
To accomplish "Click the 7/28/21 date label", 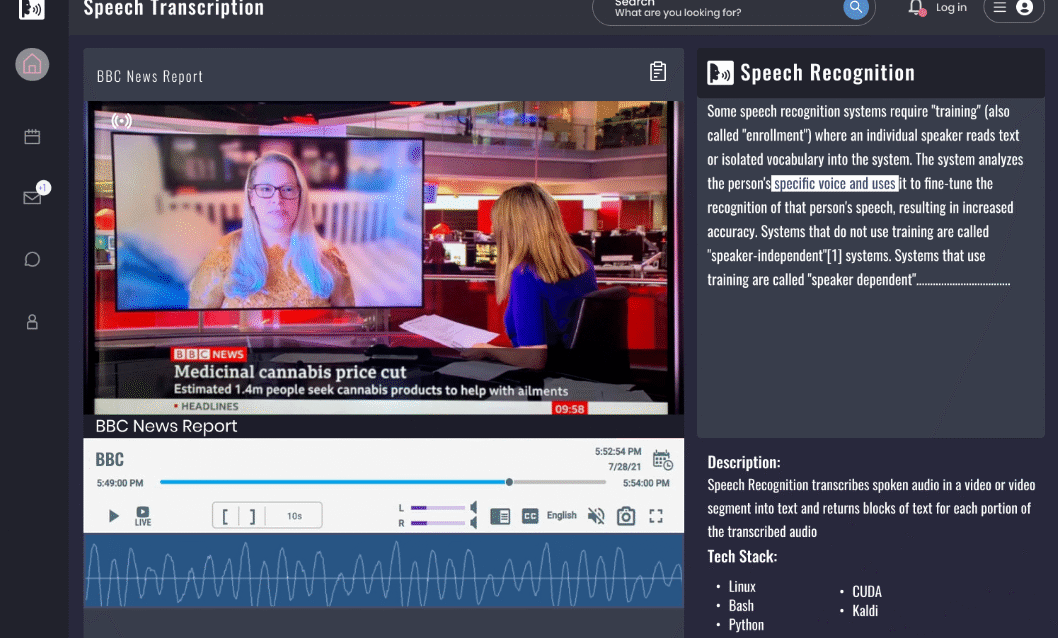I will (625, 467).
